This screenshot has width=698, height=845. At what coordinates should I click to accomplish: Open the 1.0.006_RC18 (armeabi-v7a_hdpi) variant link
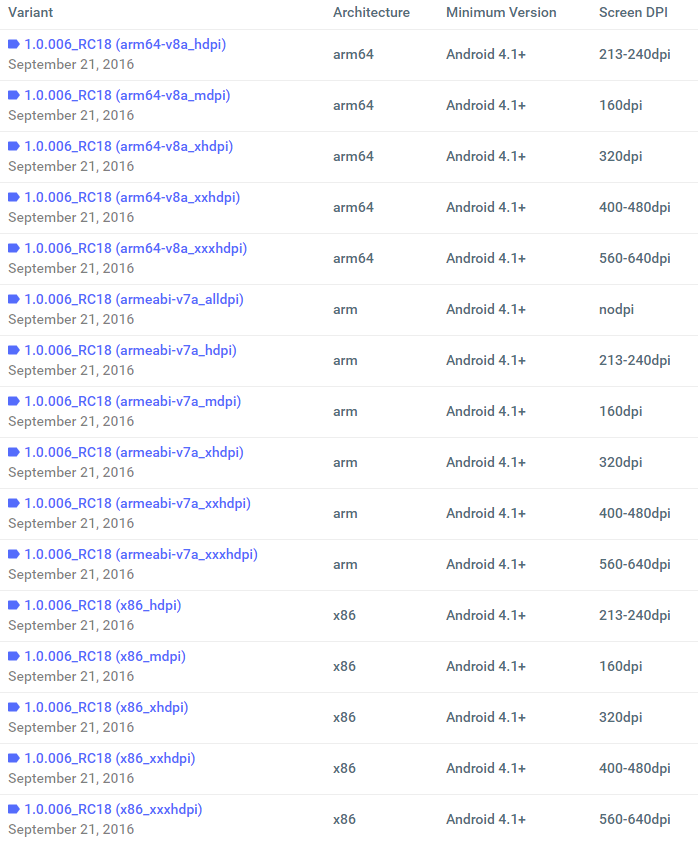[x=130, y=351]
